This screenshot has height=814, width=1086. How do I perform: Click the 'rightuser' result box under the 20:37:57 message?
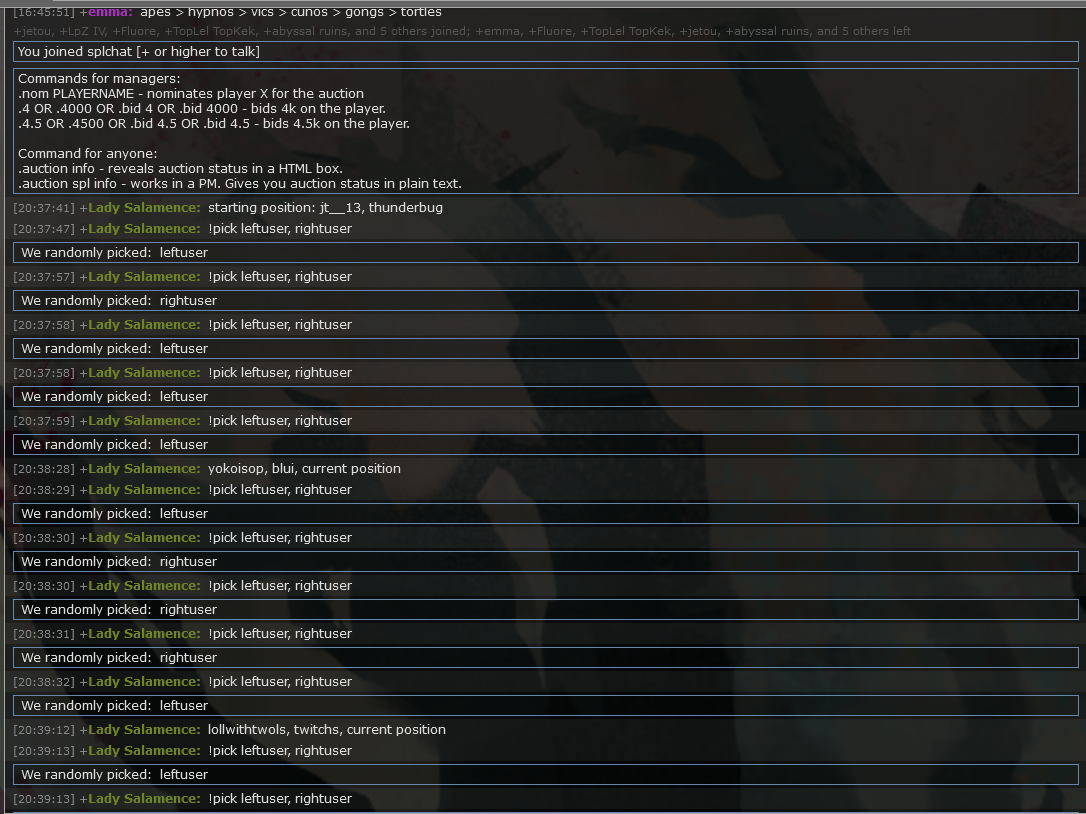(x=546, y=301)
